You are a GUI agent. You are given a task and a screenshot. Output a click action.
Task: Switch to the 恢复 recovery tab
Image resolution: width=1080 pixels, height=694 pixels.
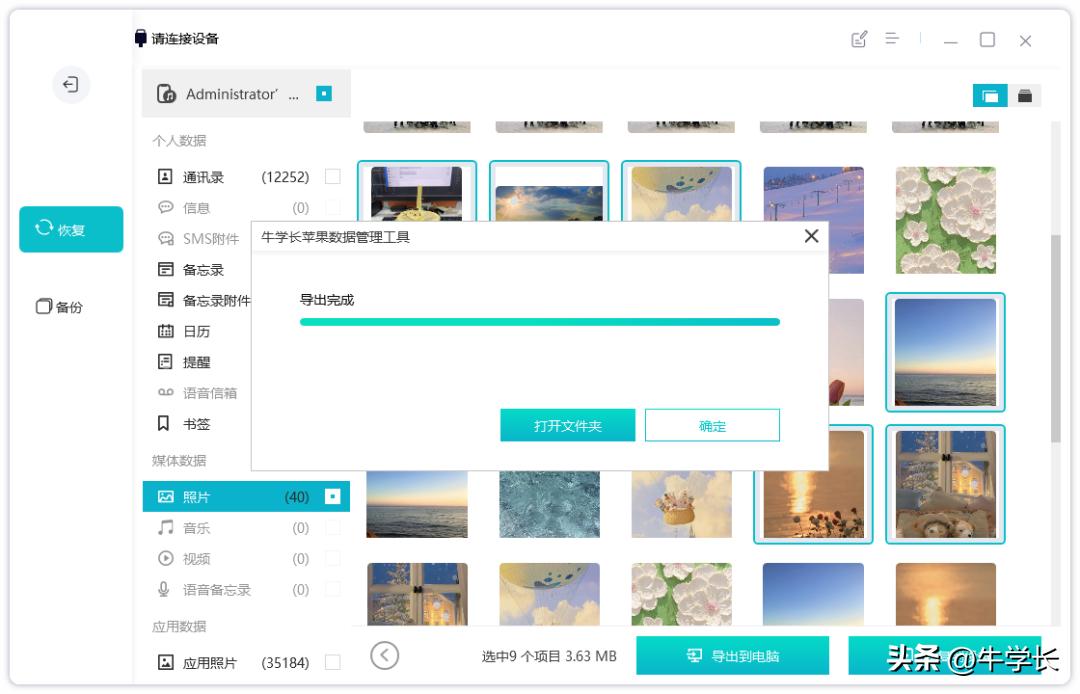69,229
